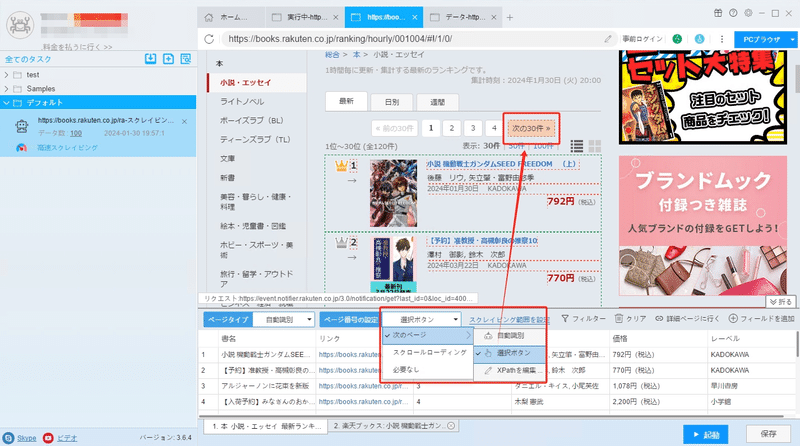This screenshot has width=800, height=446.
Task: Switch to list view icon on the ranking page
Action: point(577,146)
